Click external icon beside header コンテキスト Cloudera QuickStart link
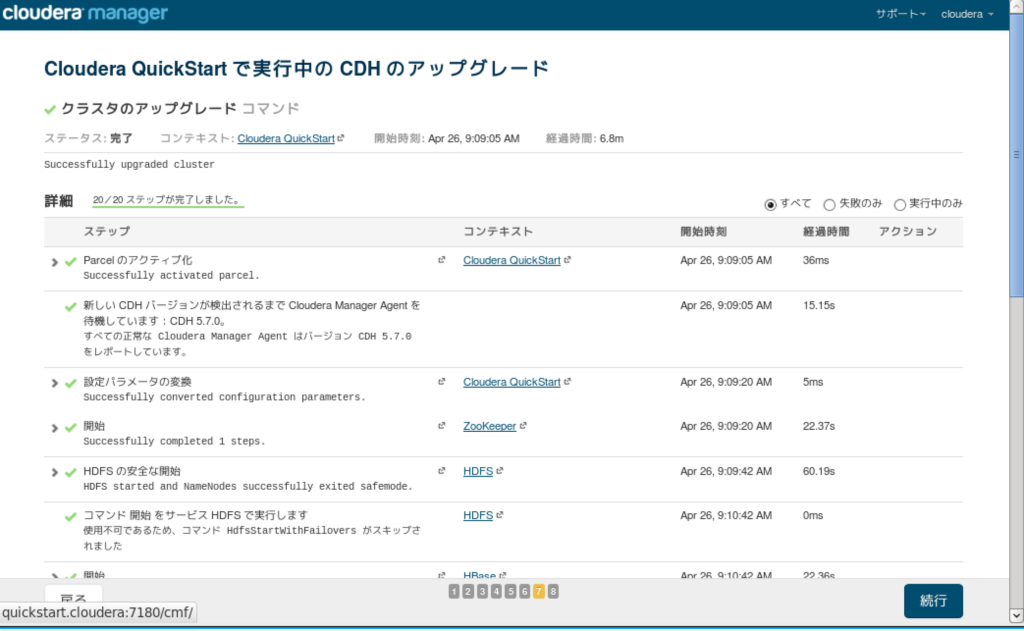 341,138
